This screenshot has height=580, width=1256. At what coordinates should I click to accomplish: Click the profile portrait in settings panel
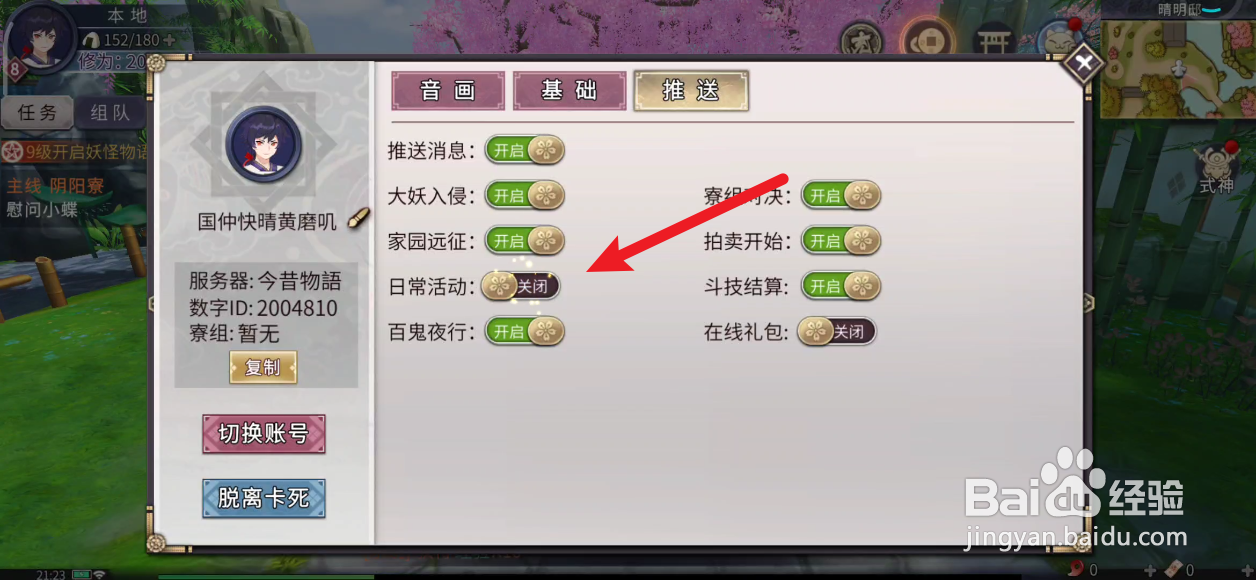point(263,144)
